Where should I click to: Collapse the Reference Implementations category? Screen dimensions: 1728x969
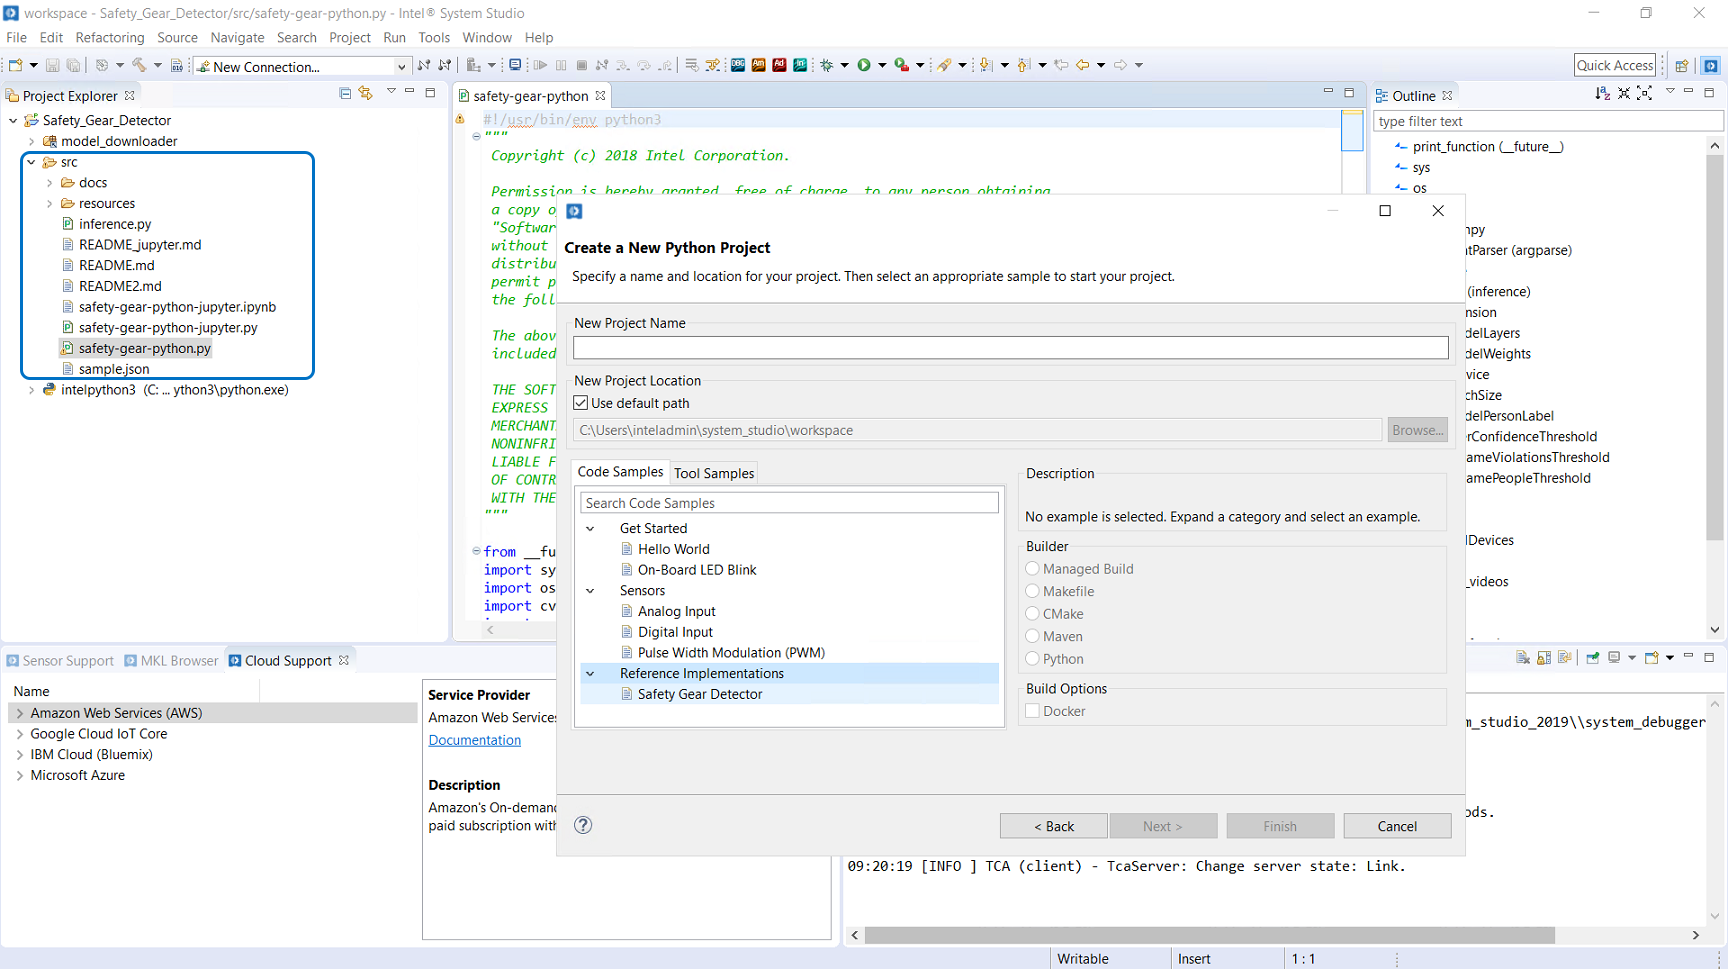point(590,674)
